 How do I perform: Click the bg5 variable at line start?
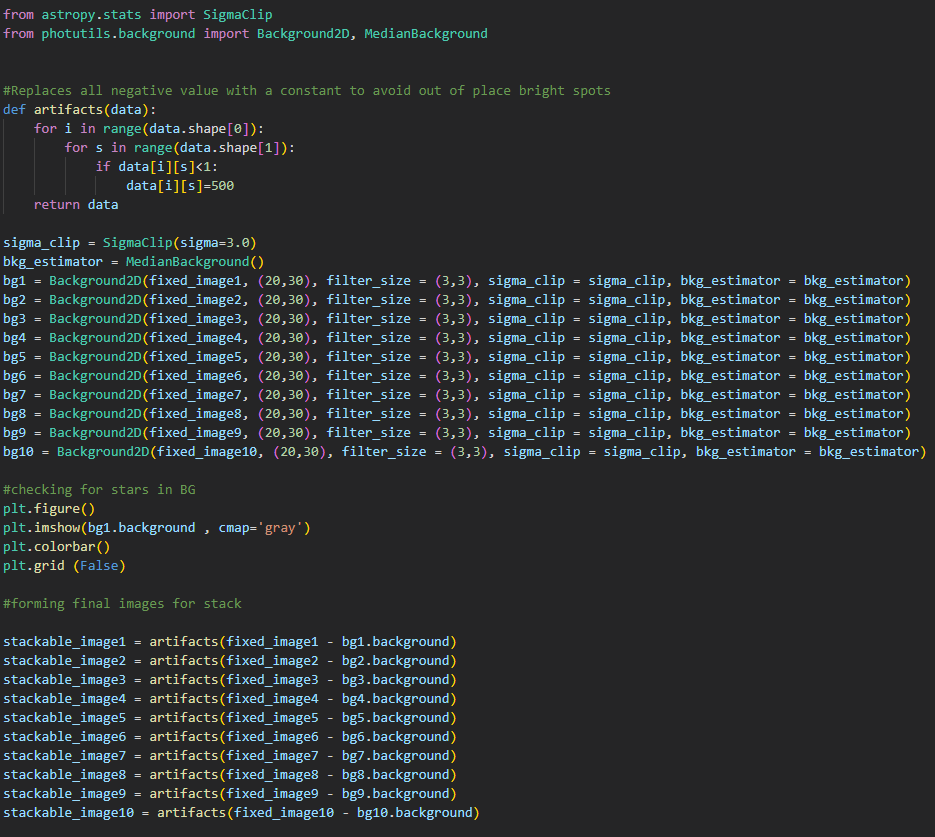[15, 356]
